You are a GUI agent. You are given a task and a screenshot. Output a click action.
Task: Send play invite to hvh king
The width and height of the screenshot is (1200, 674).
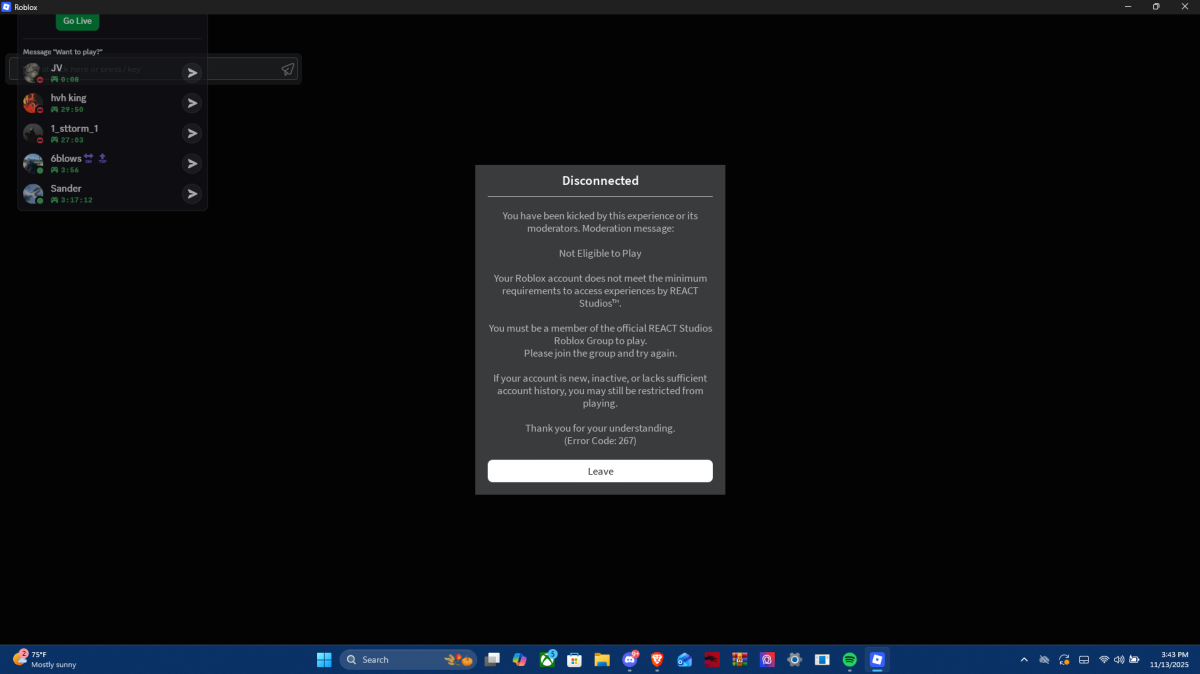click(x=192, y=103)
